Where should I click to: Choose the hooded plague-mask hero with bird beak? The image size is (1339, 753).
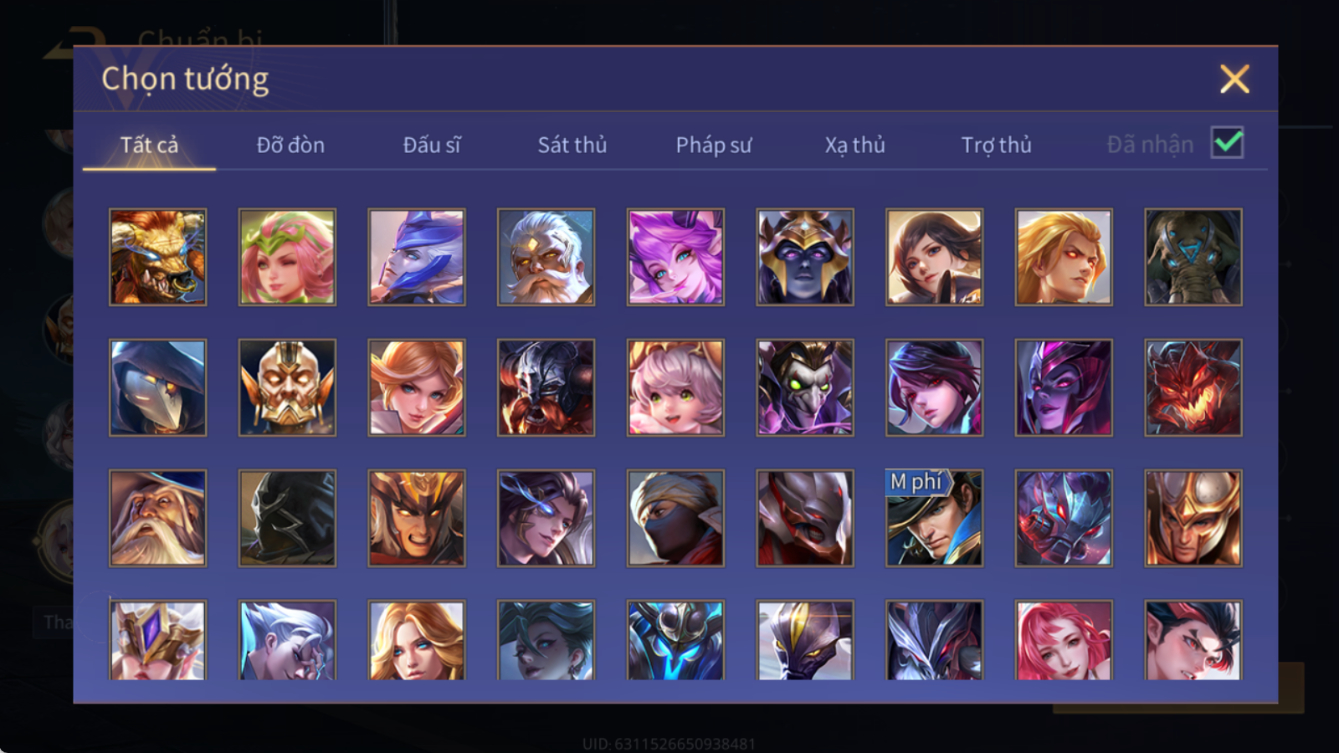click(x=158, y=388)
